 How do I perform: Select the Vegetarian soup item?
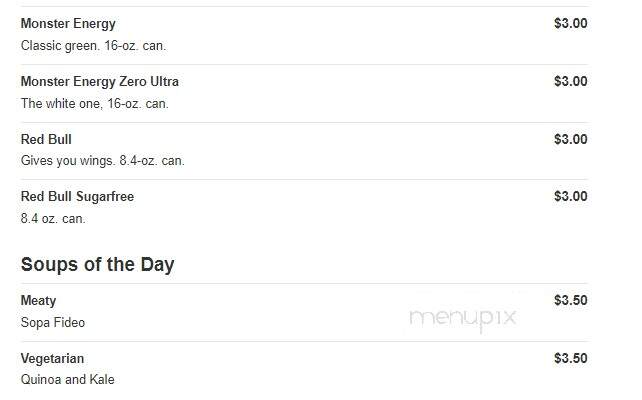(52, 358)
